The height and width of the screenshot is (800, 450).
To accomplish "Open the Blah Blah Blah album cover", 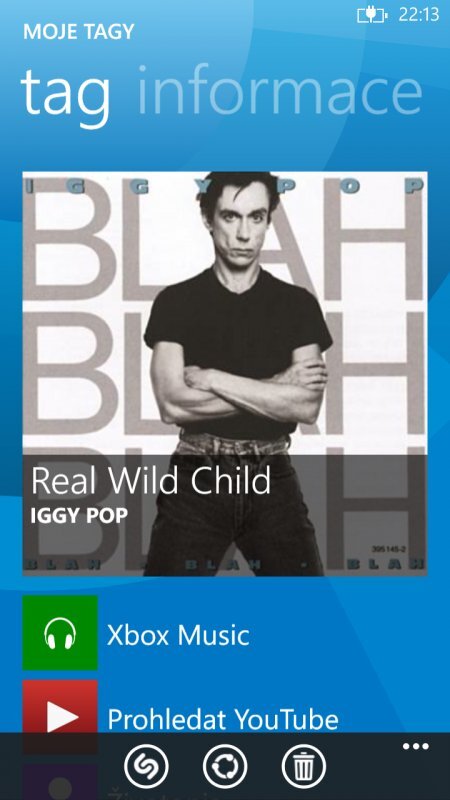I will (x=224, y=373).
